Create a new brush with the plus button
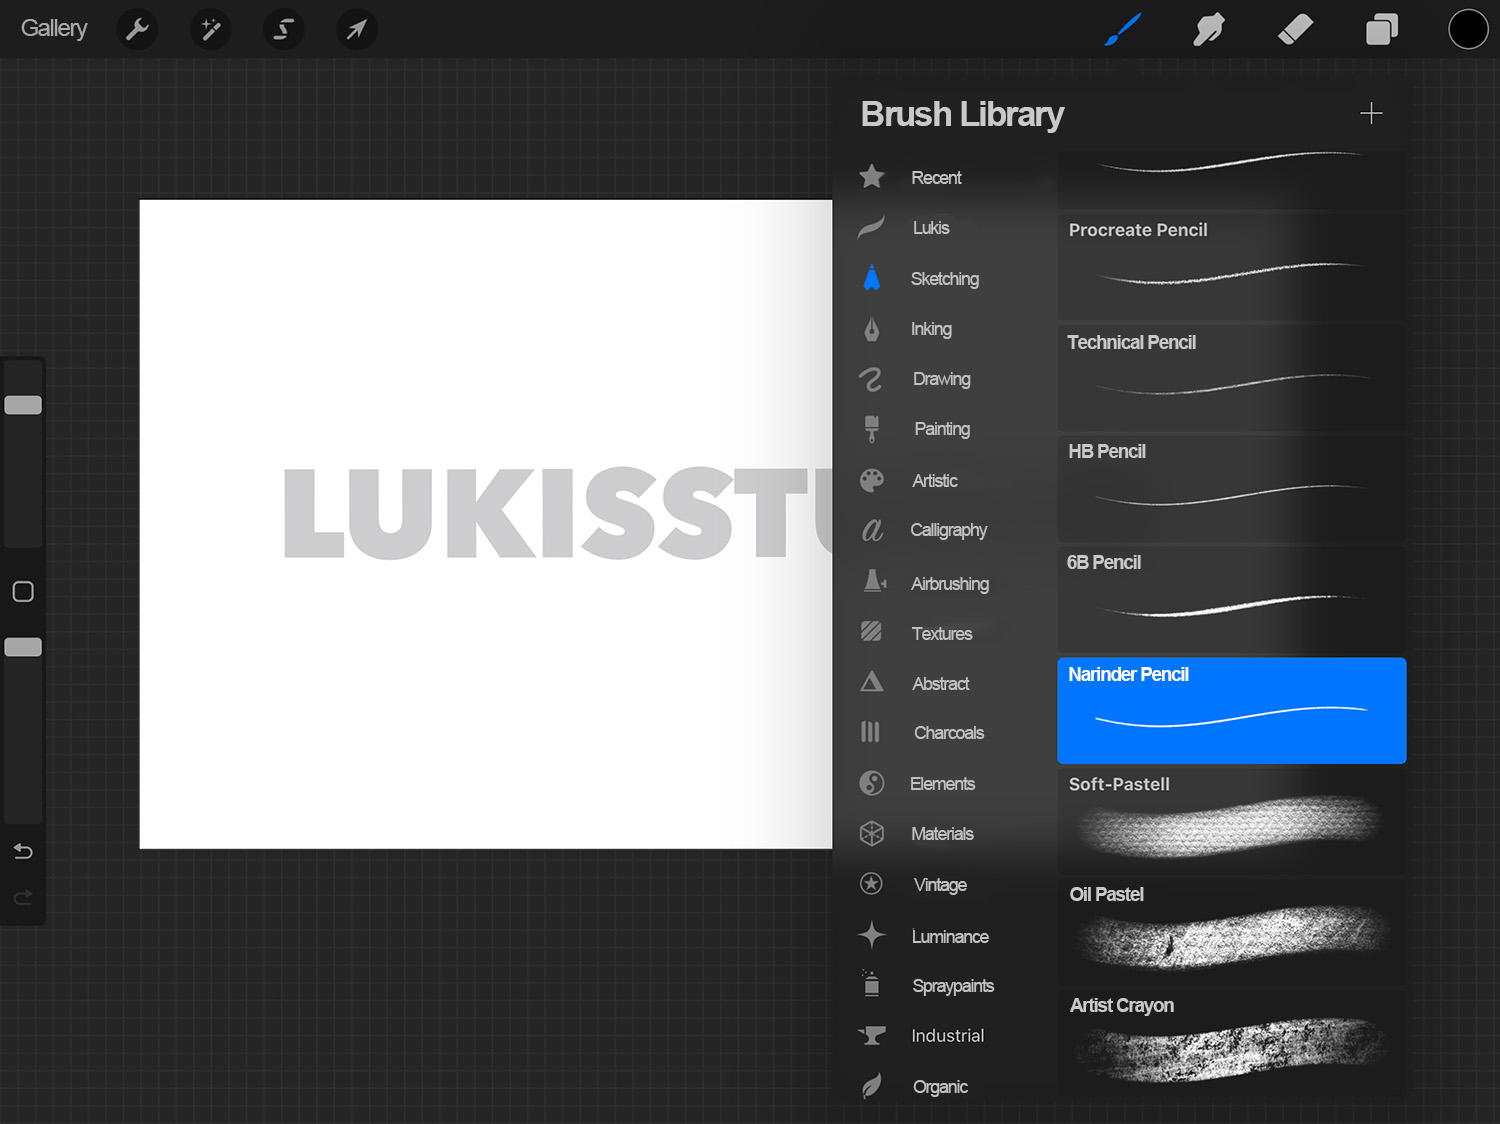1500x1124 pixels. coord(1371,113)
